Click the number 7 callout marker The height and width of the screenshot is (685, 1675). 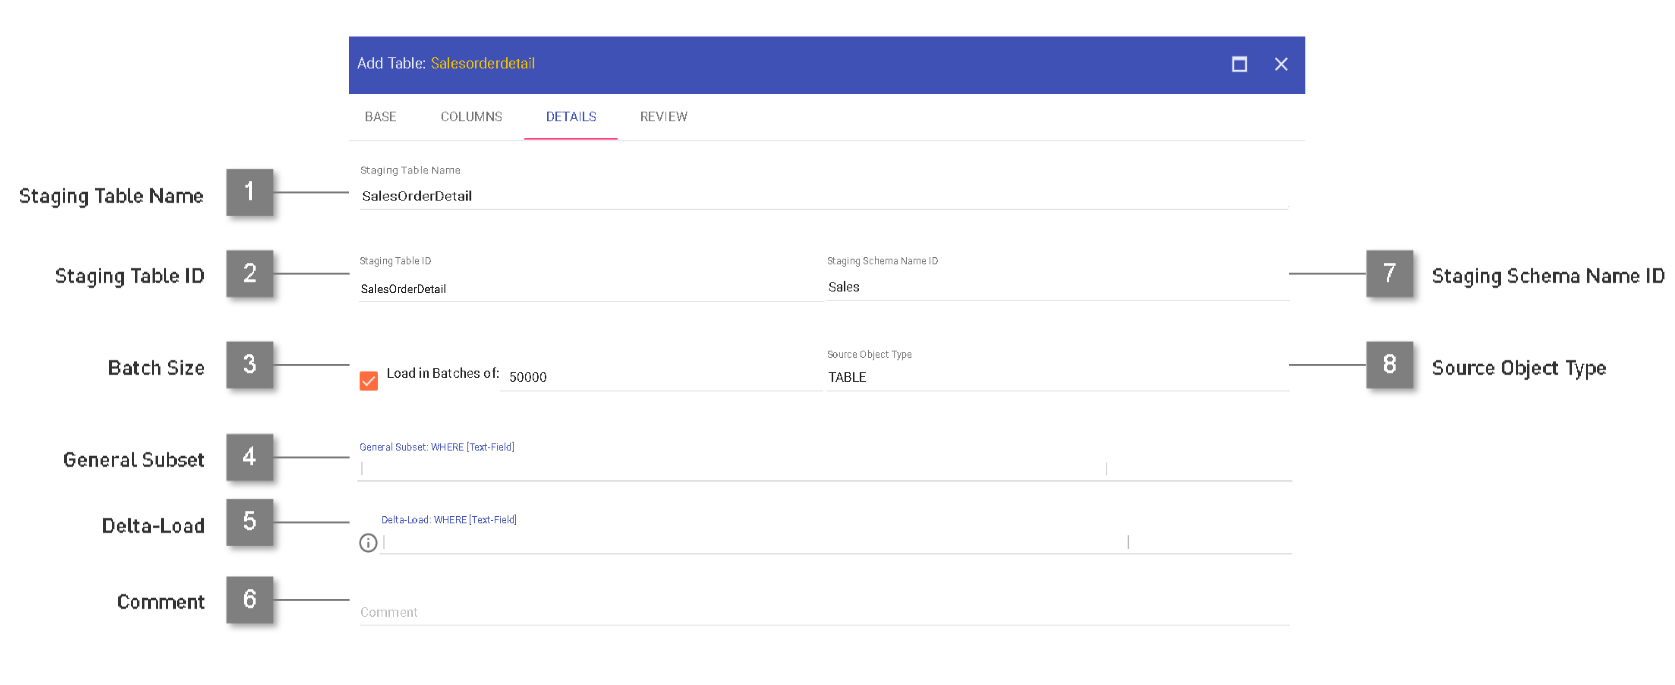coord(1389,273)
